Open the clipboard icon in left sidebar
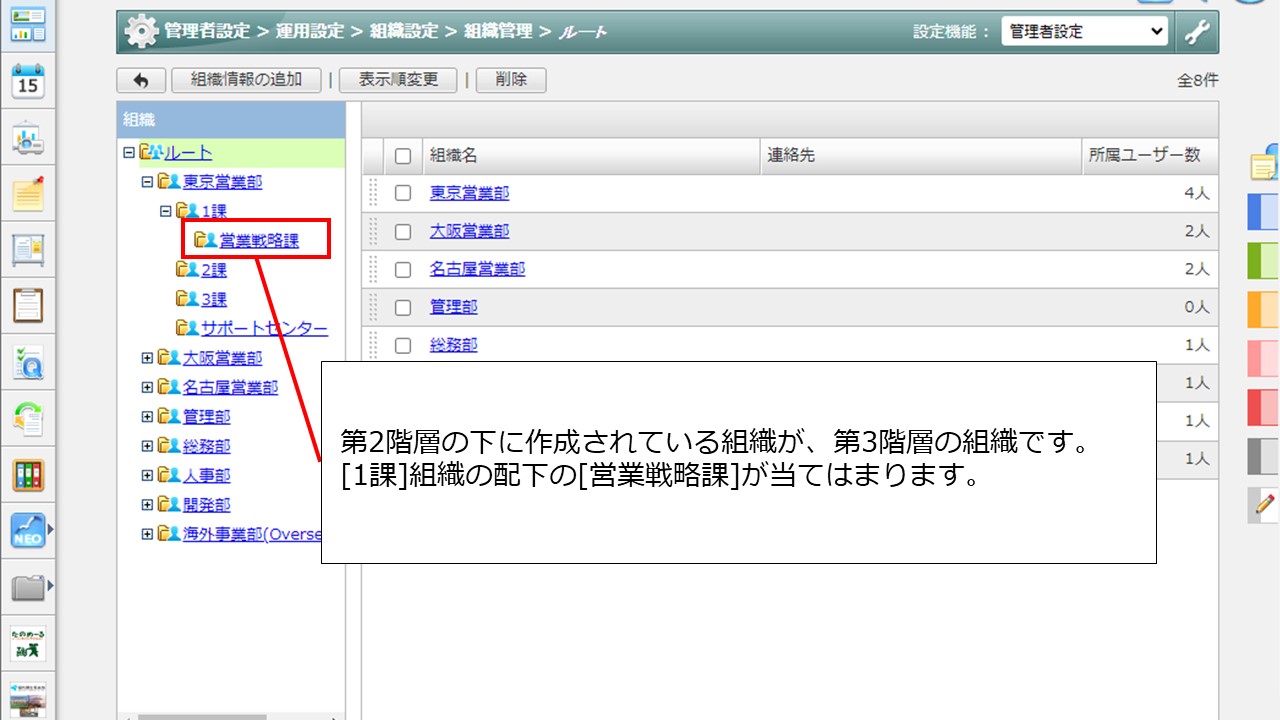 pos(28,305)
